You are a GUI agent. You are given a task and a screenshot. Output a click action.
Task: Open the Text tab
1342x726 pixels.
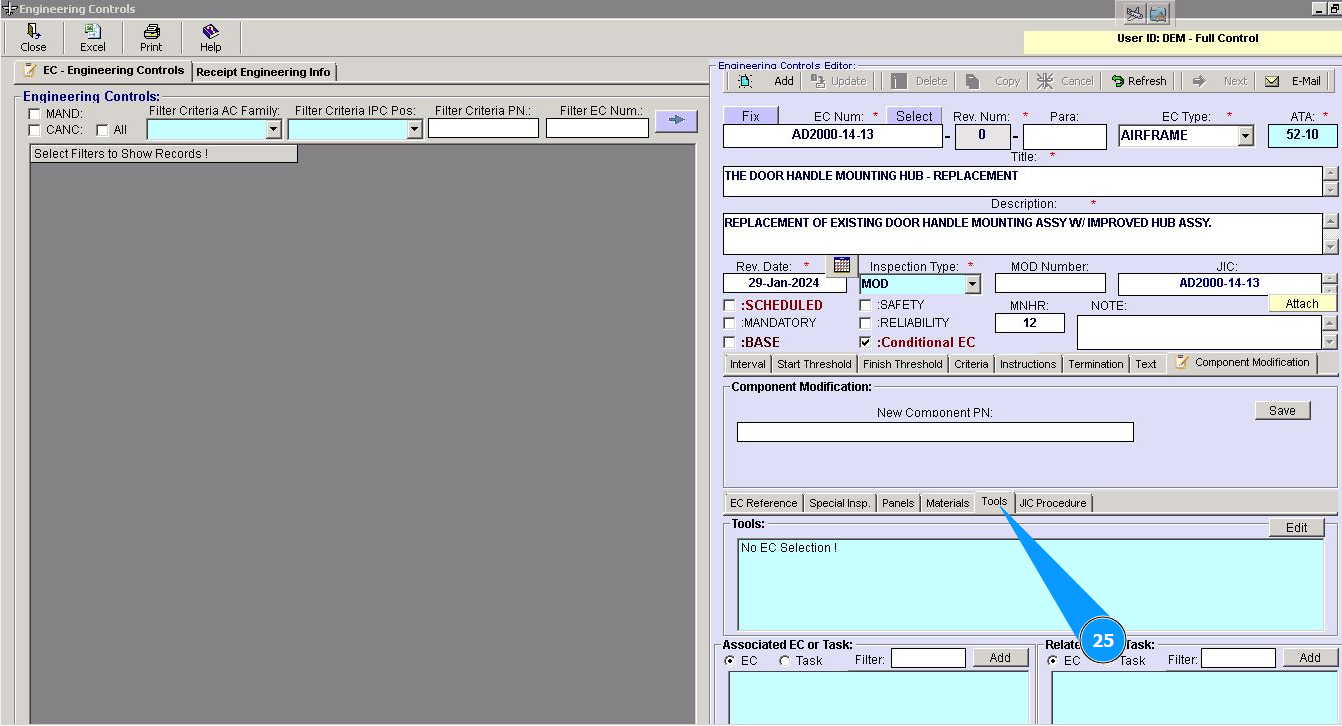point(1146,364)
